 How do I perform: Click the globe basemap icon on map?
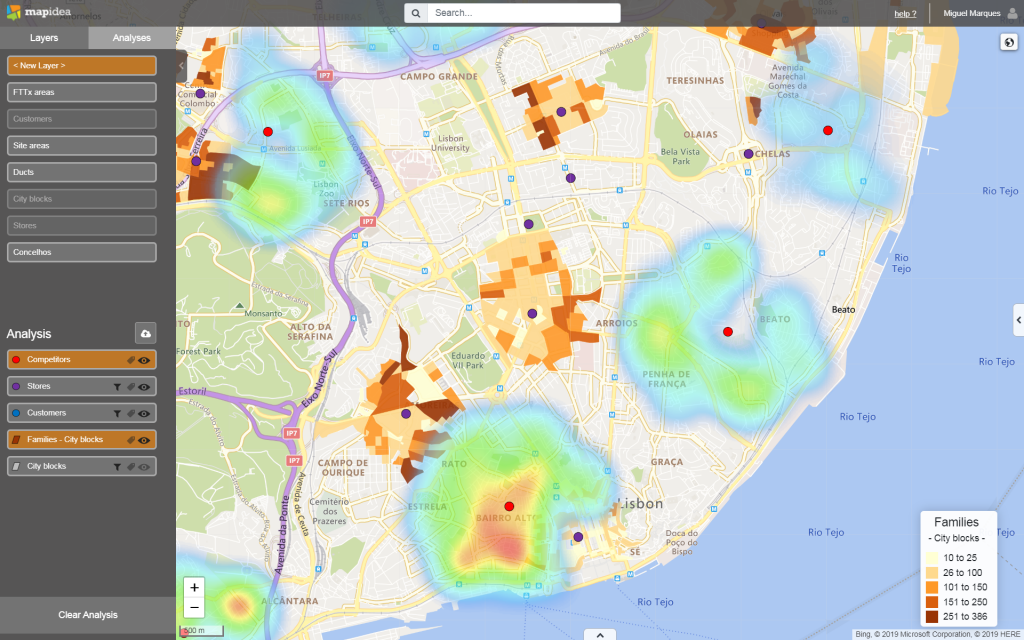click(x=1009, y=42)
